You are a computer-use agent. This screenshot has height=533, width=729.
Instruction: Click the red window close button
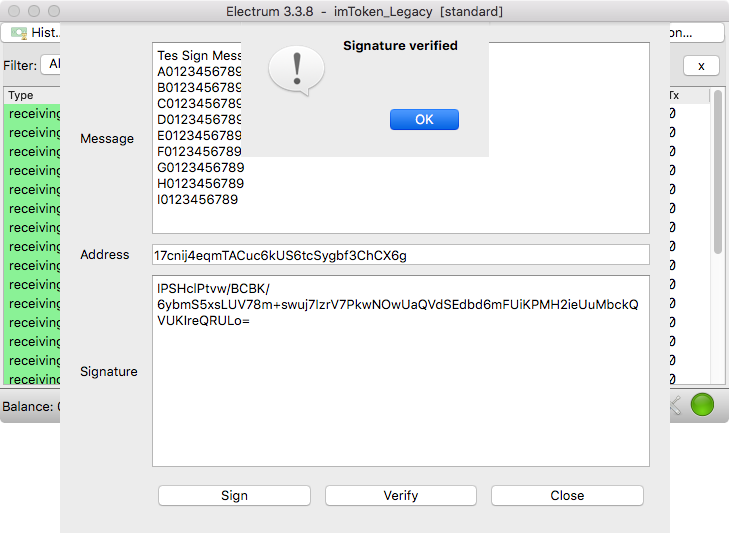pyautogui.click(x=14, y=11)
